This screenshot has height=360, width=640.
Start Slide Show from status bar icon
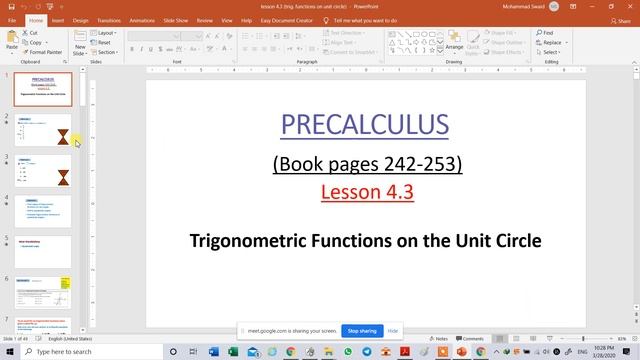tap(550, 339)
